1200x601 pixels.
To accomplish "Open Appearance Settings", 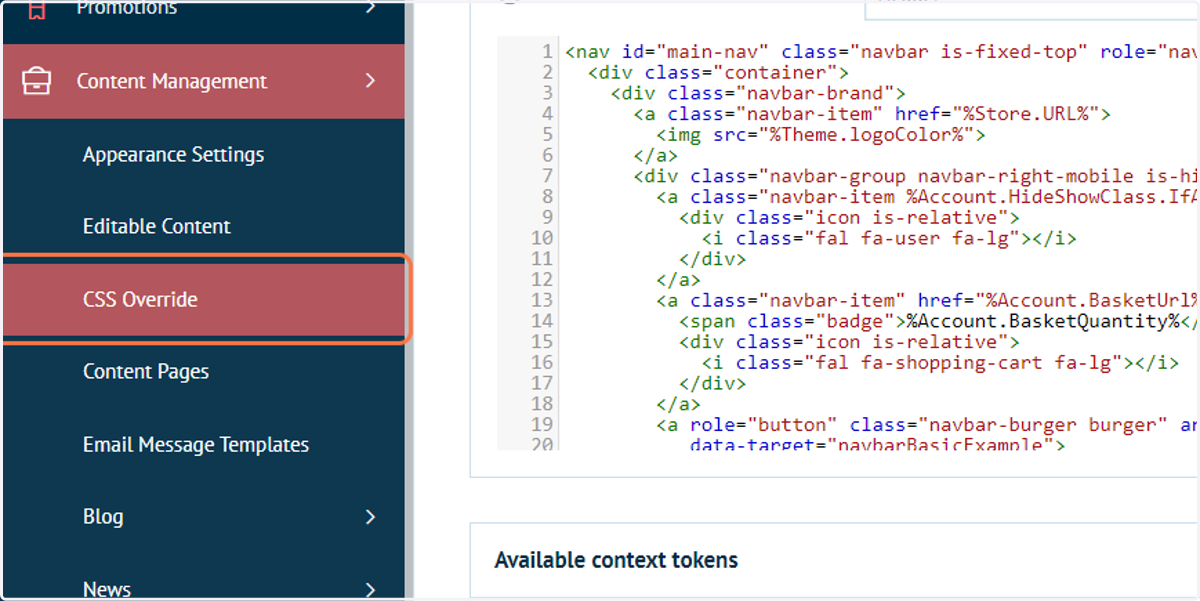I will coord(173,155).
